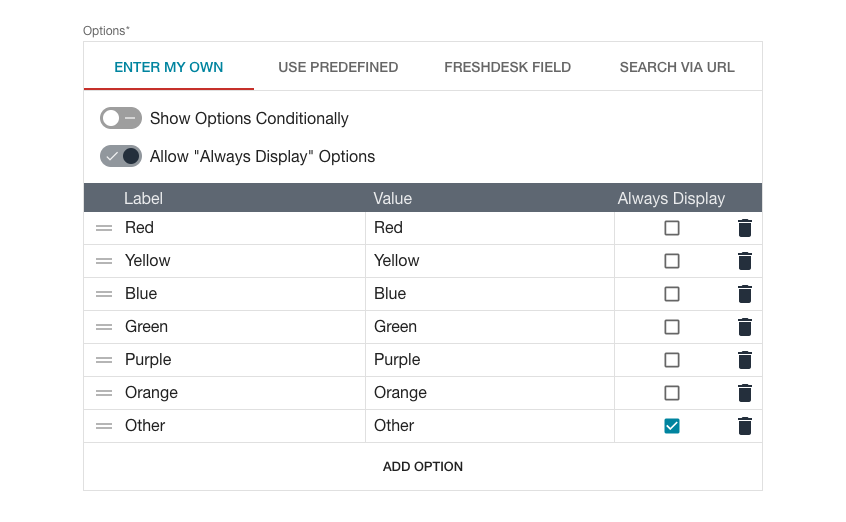Click the drag handle beside Other label

click(104, 426)
